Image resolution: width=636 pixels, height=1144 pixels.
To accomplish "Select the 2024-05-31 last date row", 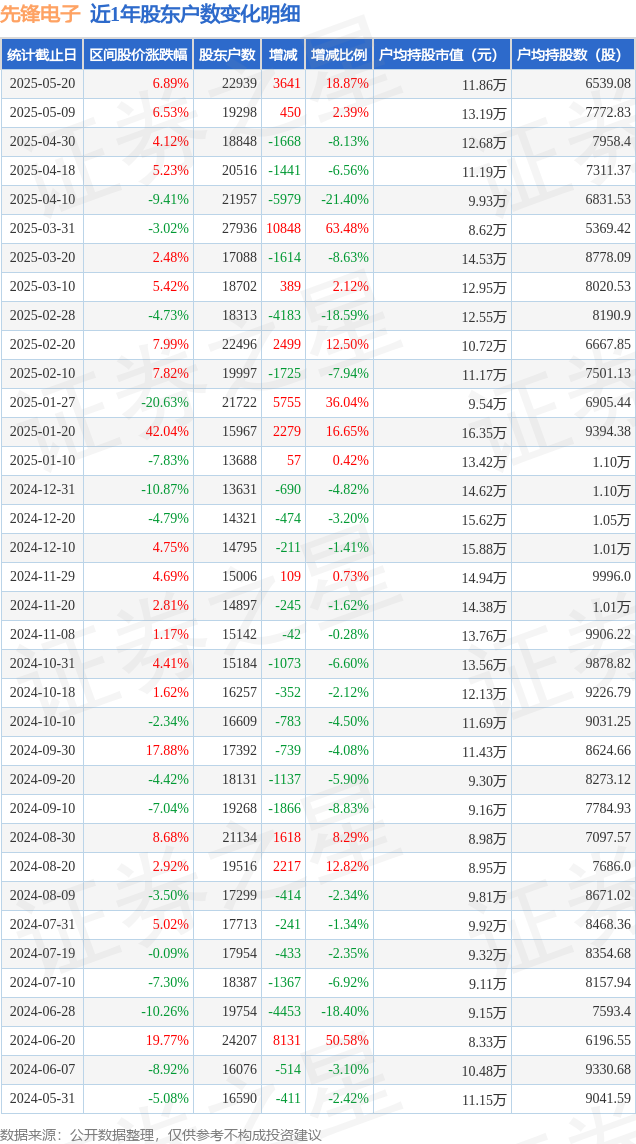I will [x=318, y=1097].
